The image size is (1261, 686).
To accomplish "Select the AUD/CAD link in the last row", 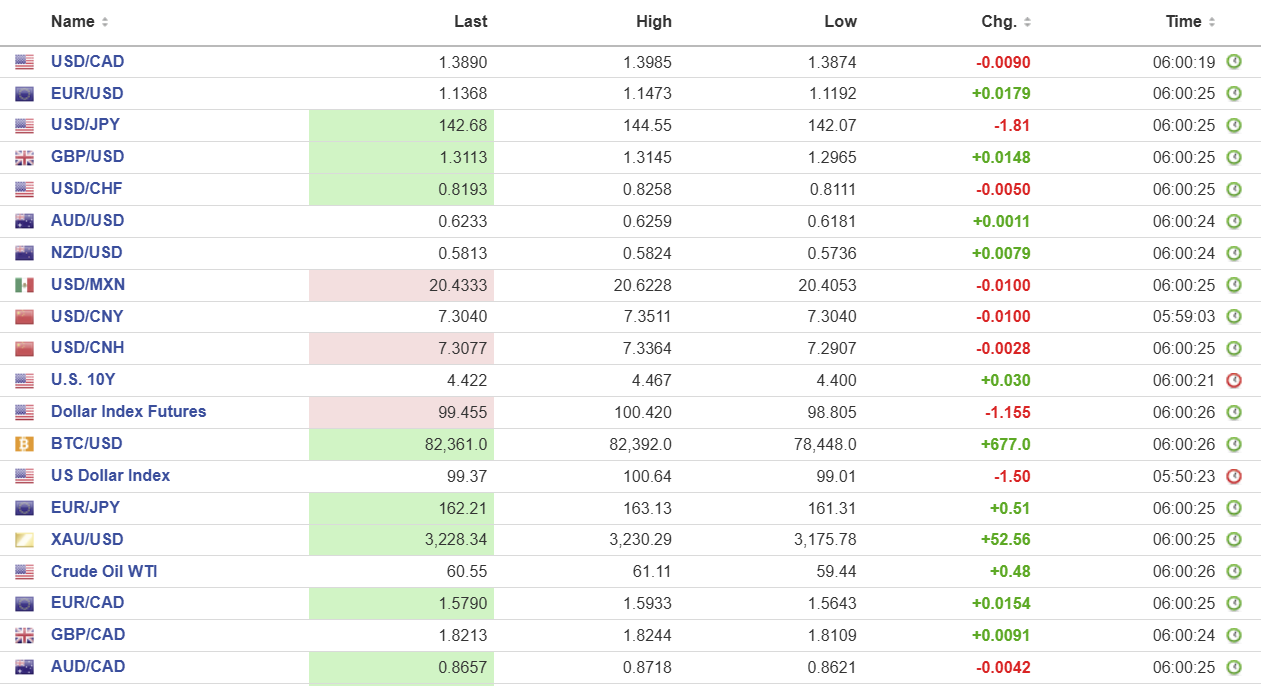I will 88,667.
